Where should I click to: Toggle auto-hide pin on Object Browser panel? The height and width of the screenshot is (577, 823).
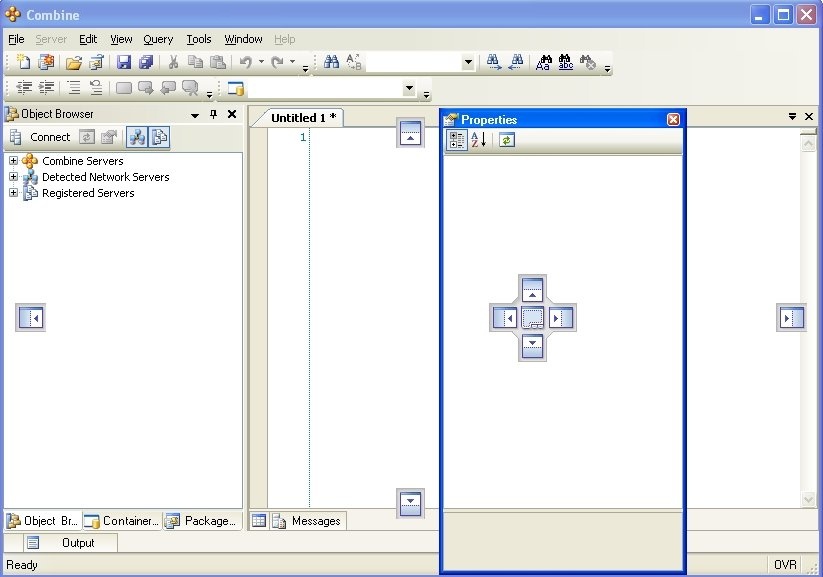(213, 114)
